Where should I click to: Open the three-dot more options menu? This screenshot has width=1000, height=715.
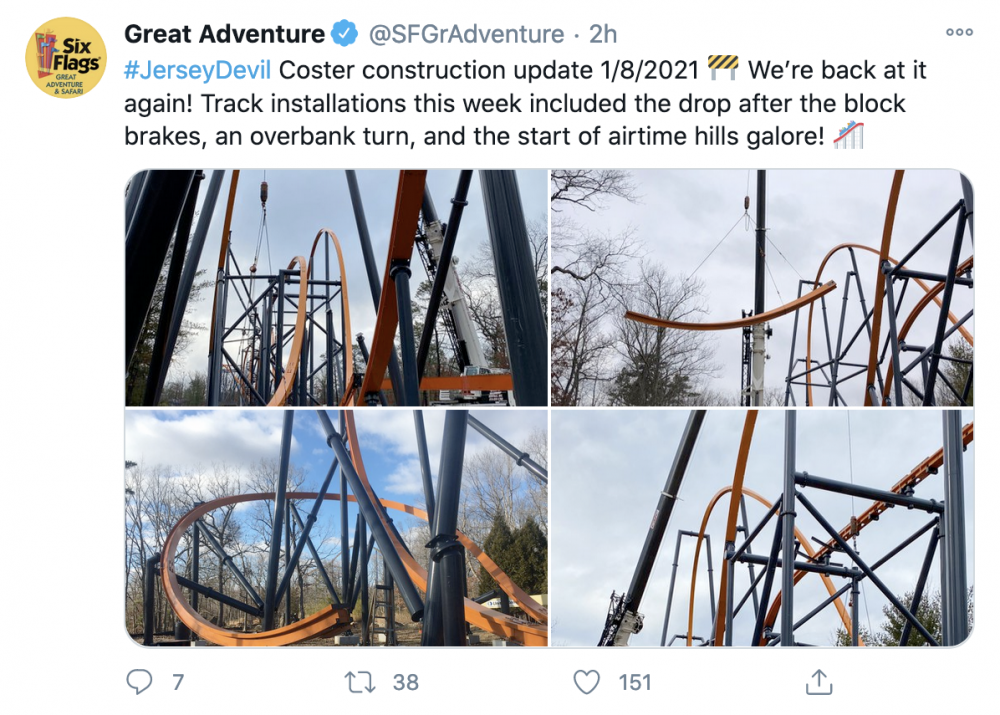click(x=959, y=32)
